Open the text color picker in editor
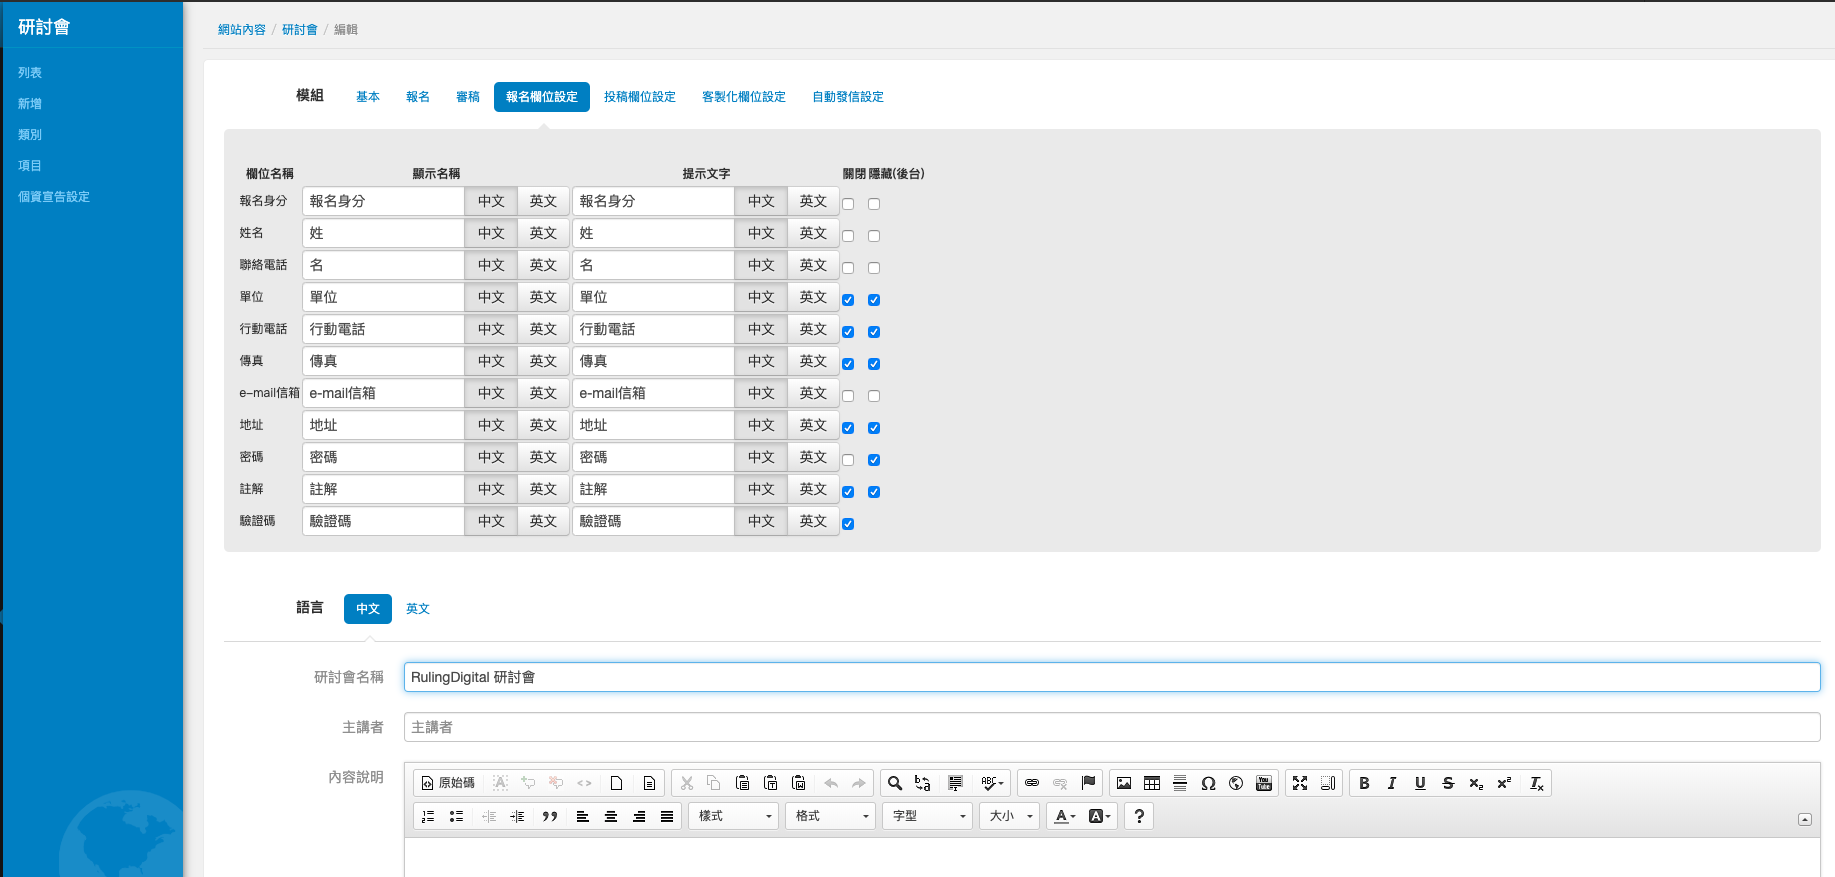The height and width of the screenshot is (877, 1835). coord(1065,816)
